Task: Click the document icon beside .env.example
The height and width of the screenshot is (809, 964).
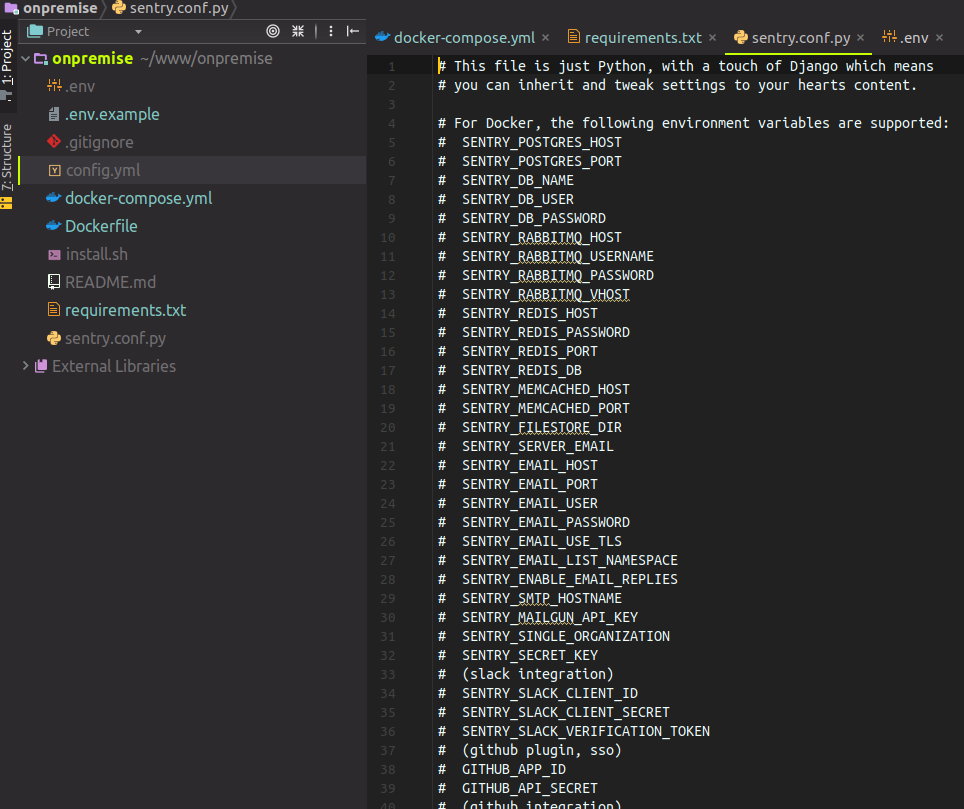Action: (x=54, y=114)
